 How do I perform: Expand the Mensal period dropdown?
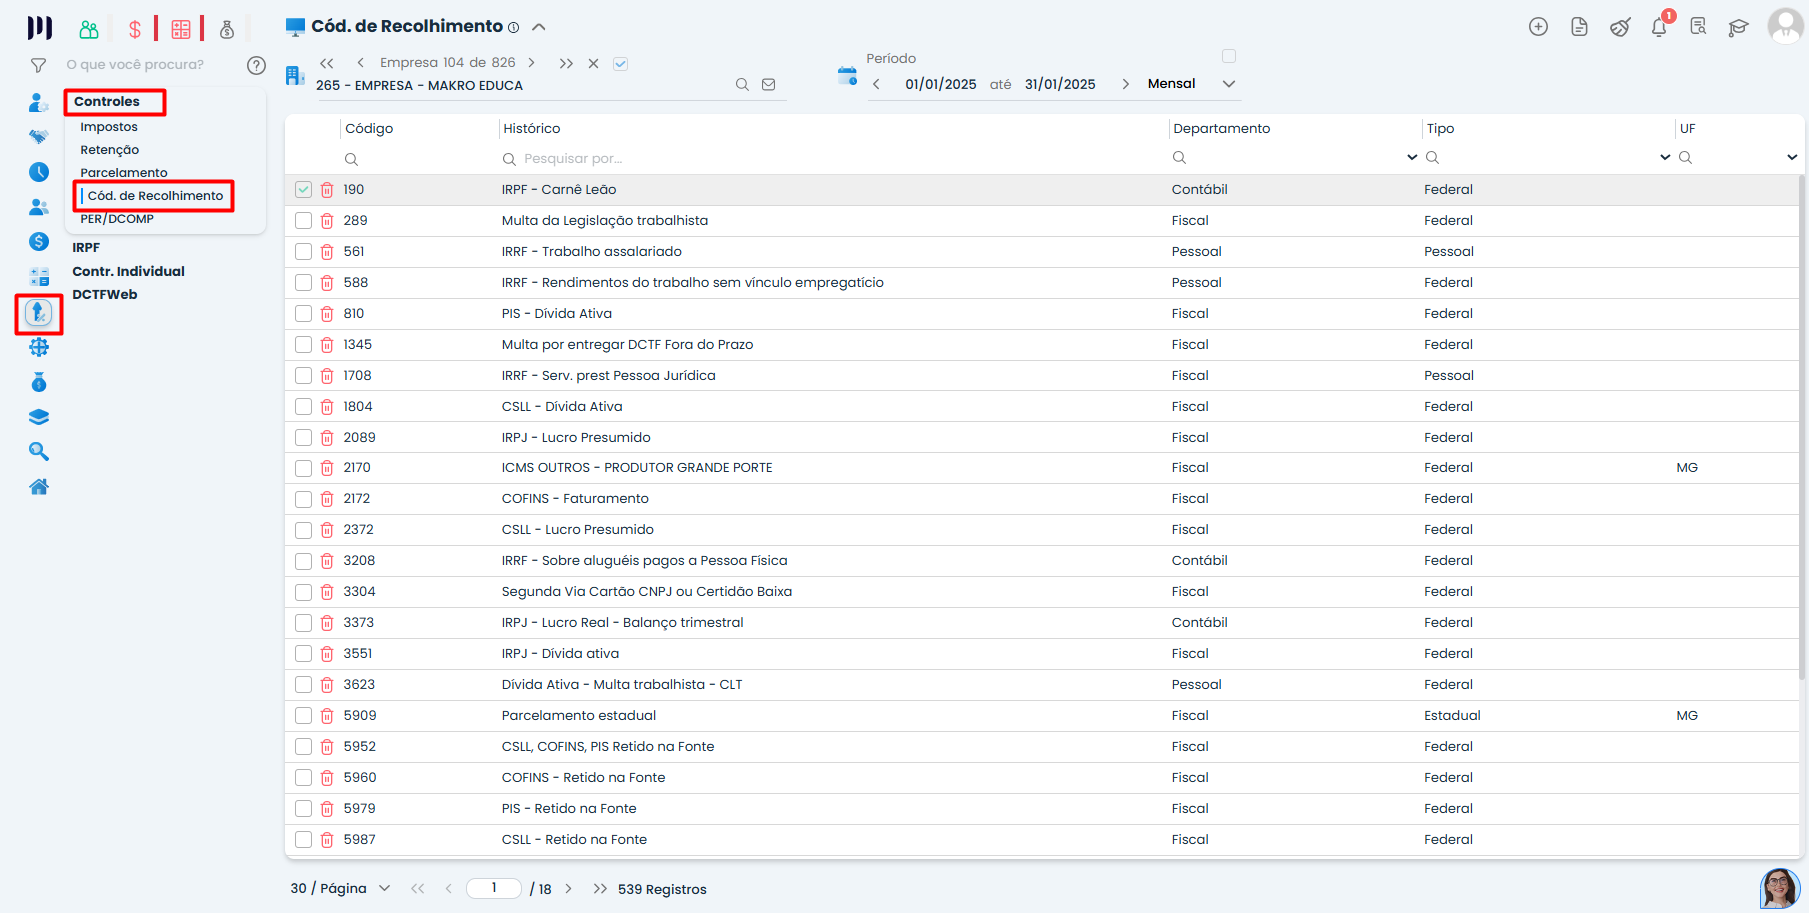1229,84
